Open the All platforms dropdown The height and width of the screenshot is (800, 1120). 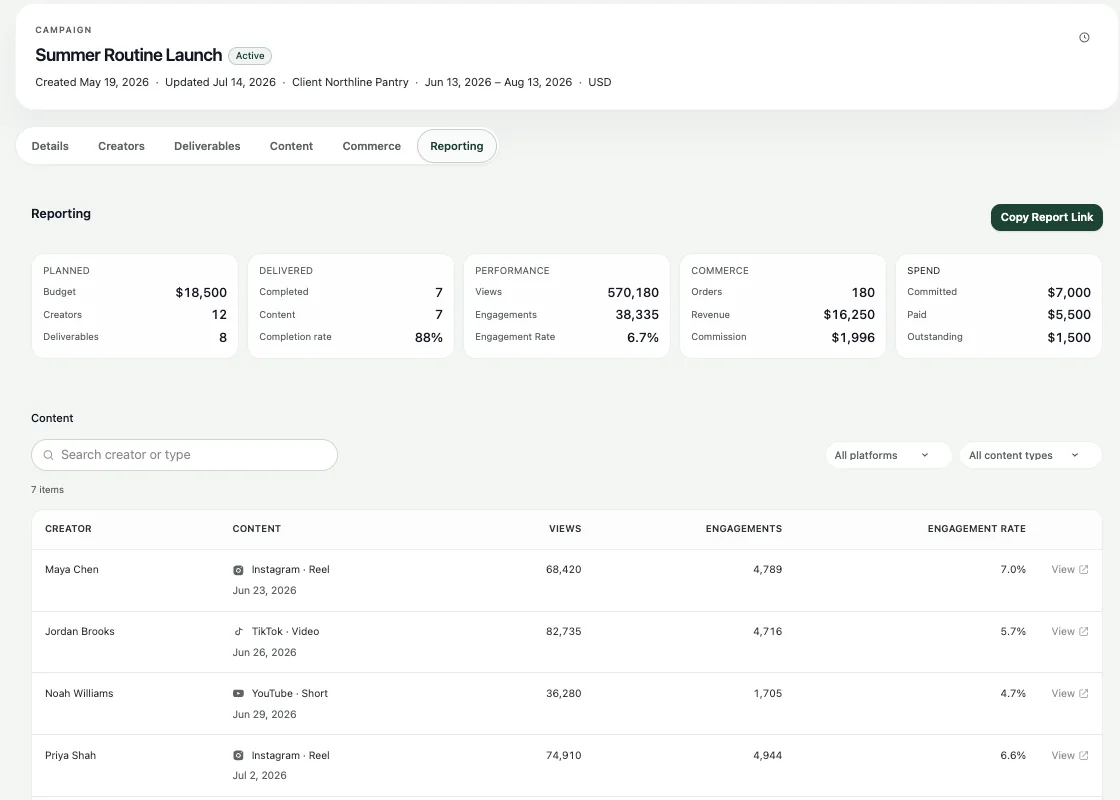888,455
